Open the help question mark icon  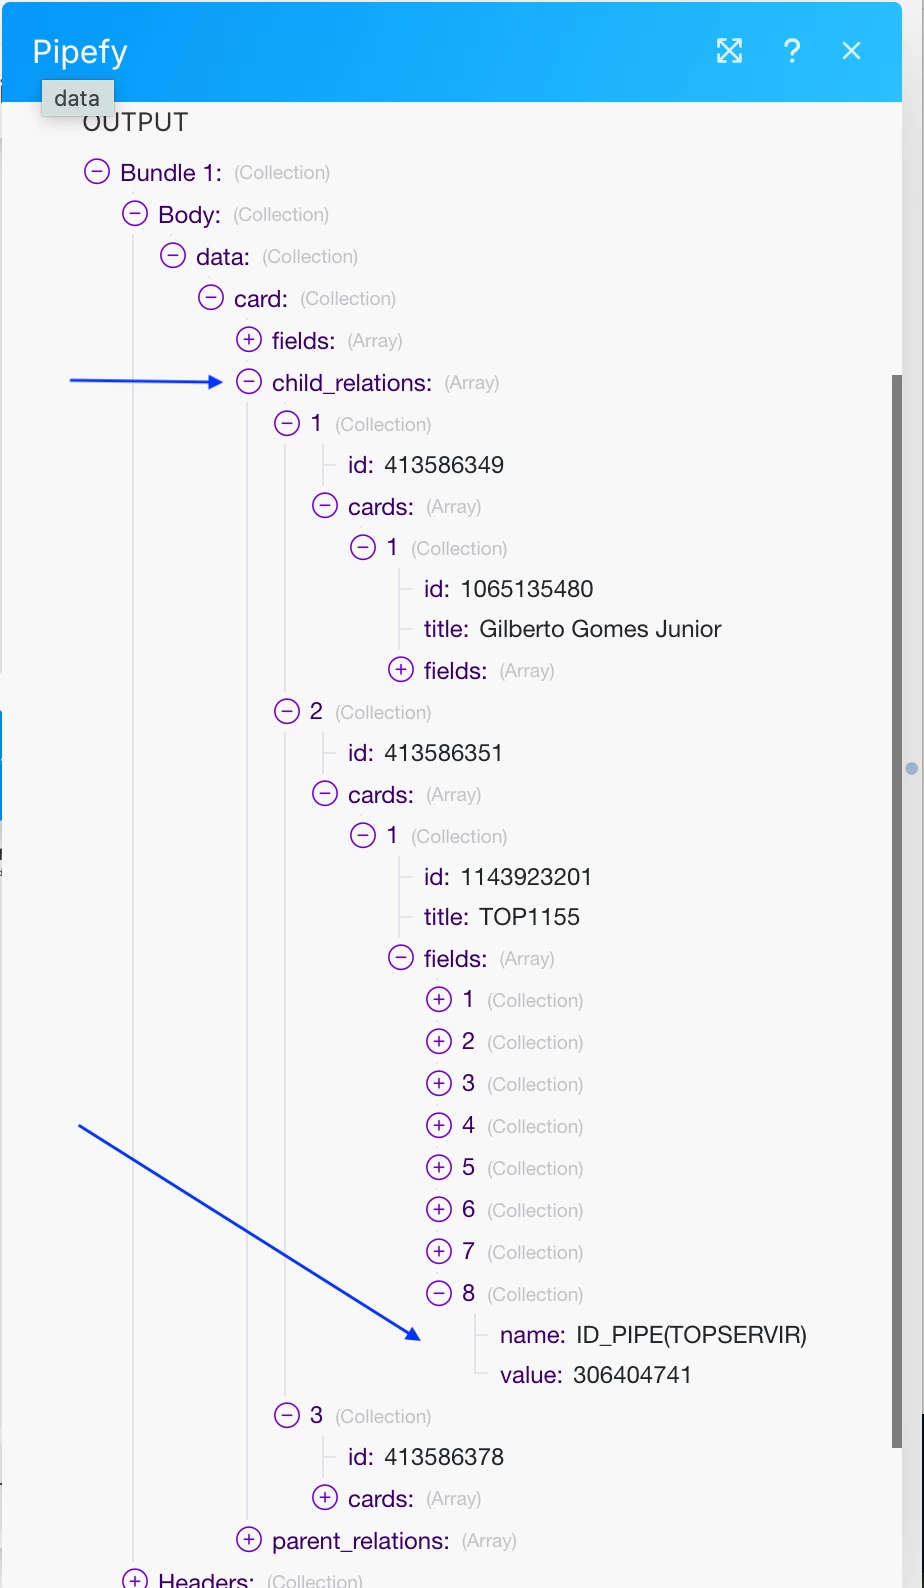click(x=792, y=51)
